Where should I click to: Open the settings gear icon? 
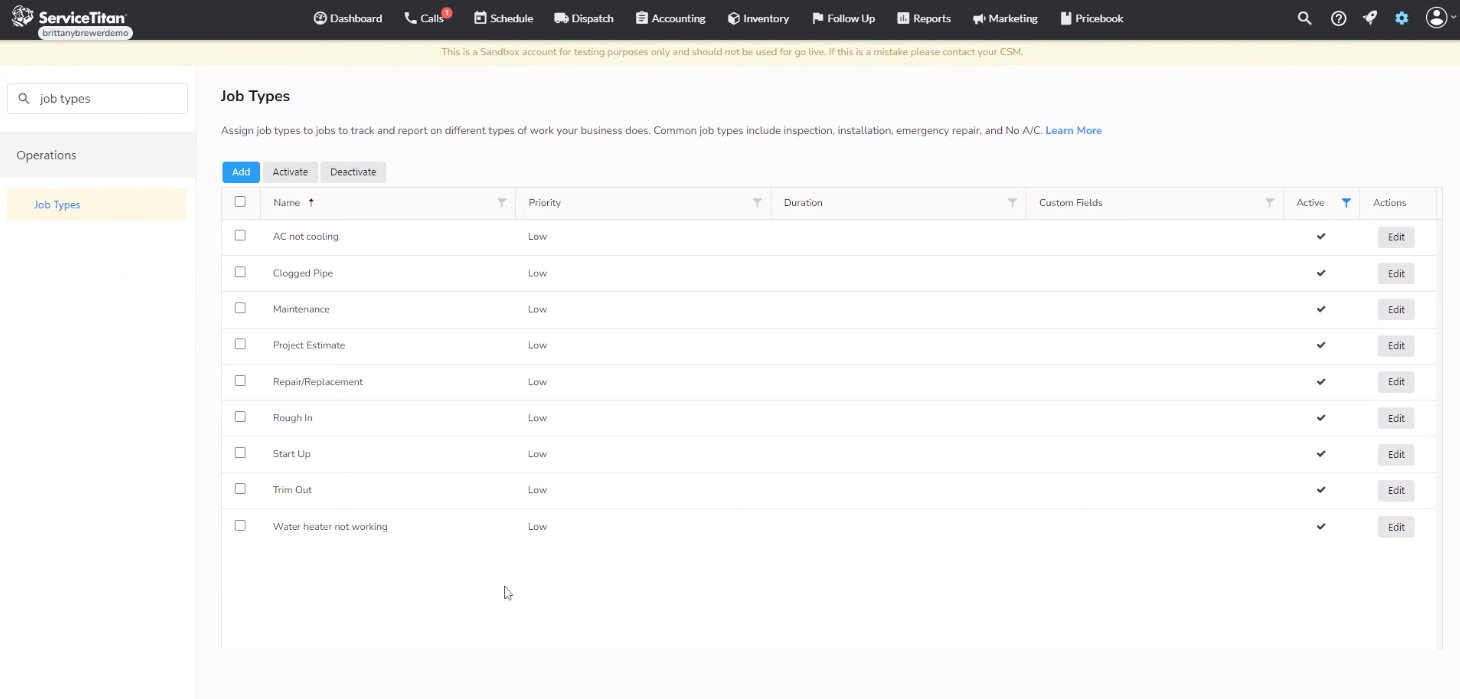tap(1401, 18)
